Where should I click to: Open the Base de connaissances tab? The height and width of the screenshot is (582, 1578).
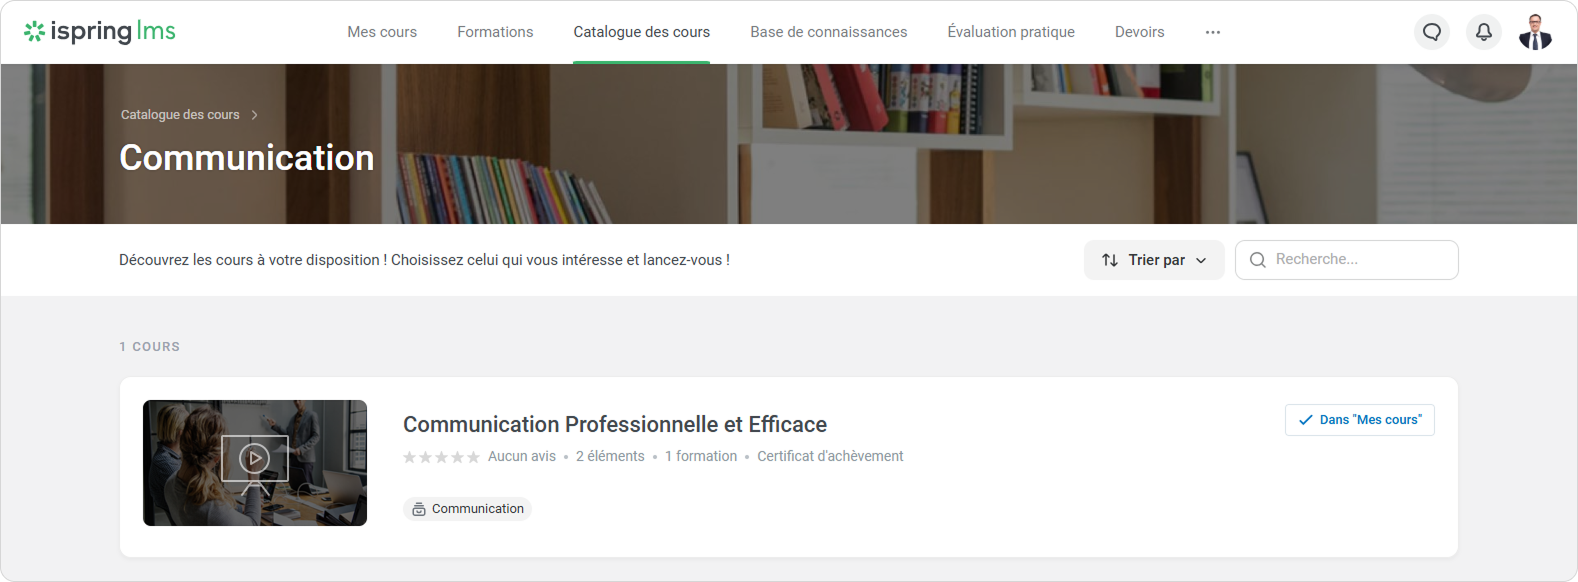tap(828, 32)
